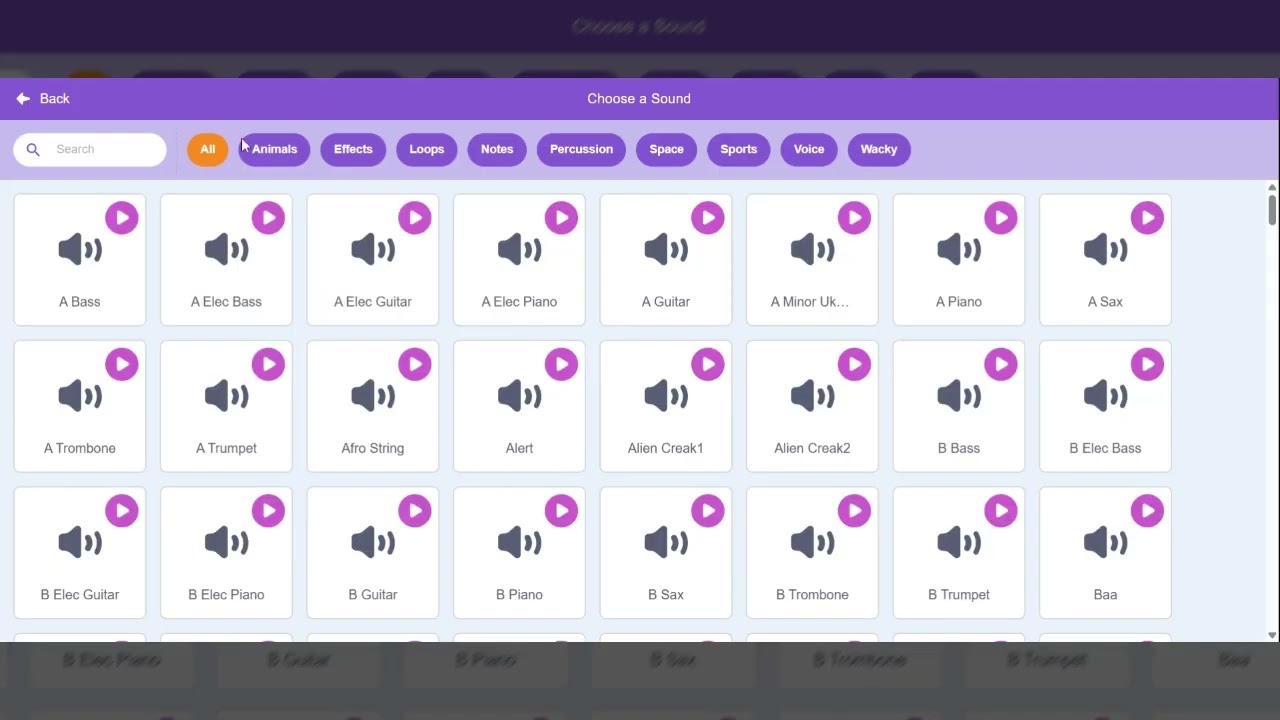Play the B Guitar sound preview

pos(415,511)
